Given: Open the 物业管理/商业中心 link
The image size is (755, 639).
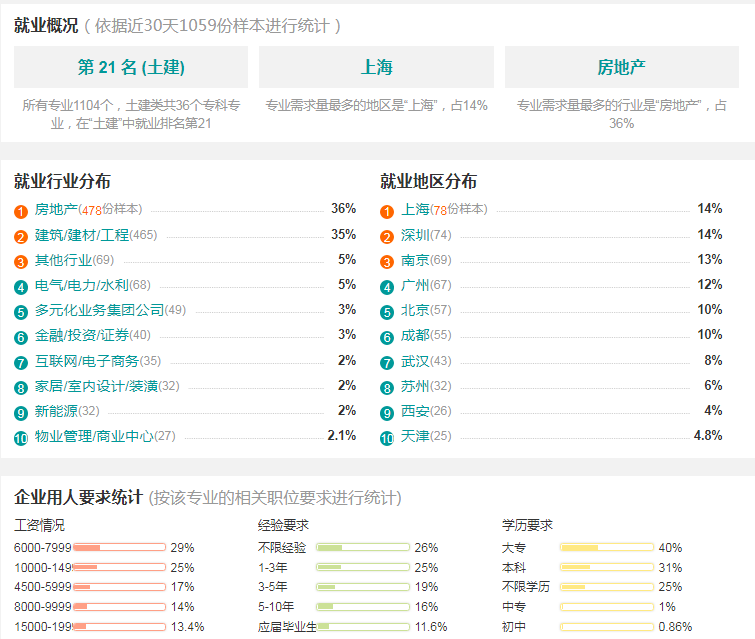Looking at the screenshot, I should coord(94,436).
